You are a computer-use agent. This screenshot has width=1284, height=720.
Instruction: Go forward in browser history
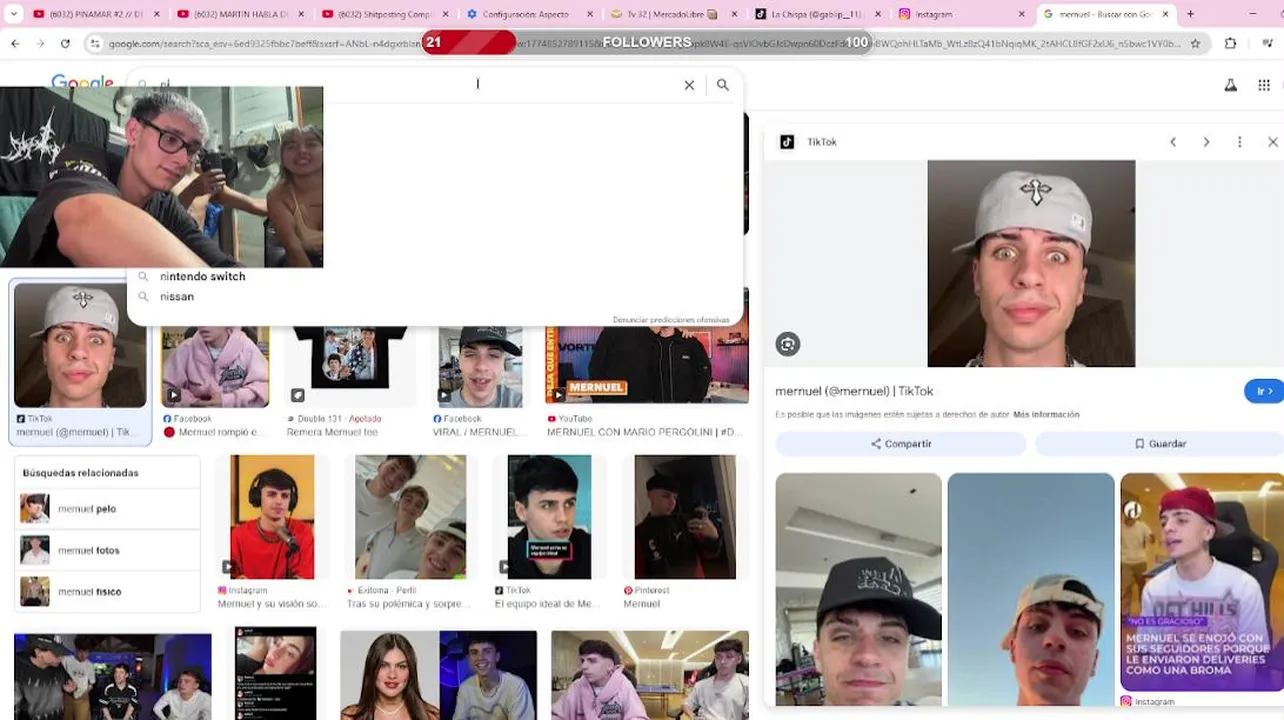(40, 43)
